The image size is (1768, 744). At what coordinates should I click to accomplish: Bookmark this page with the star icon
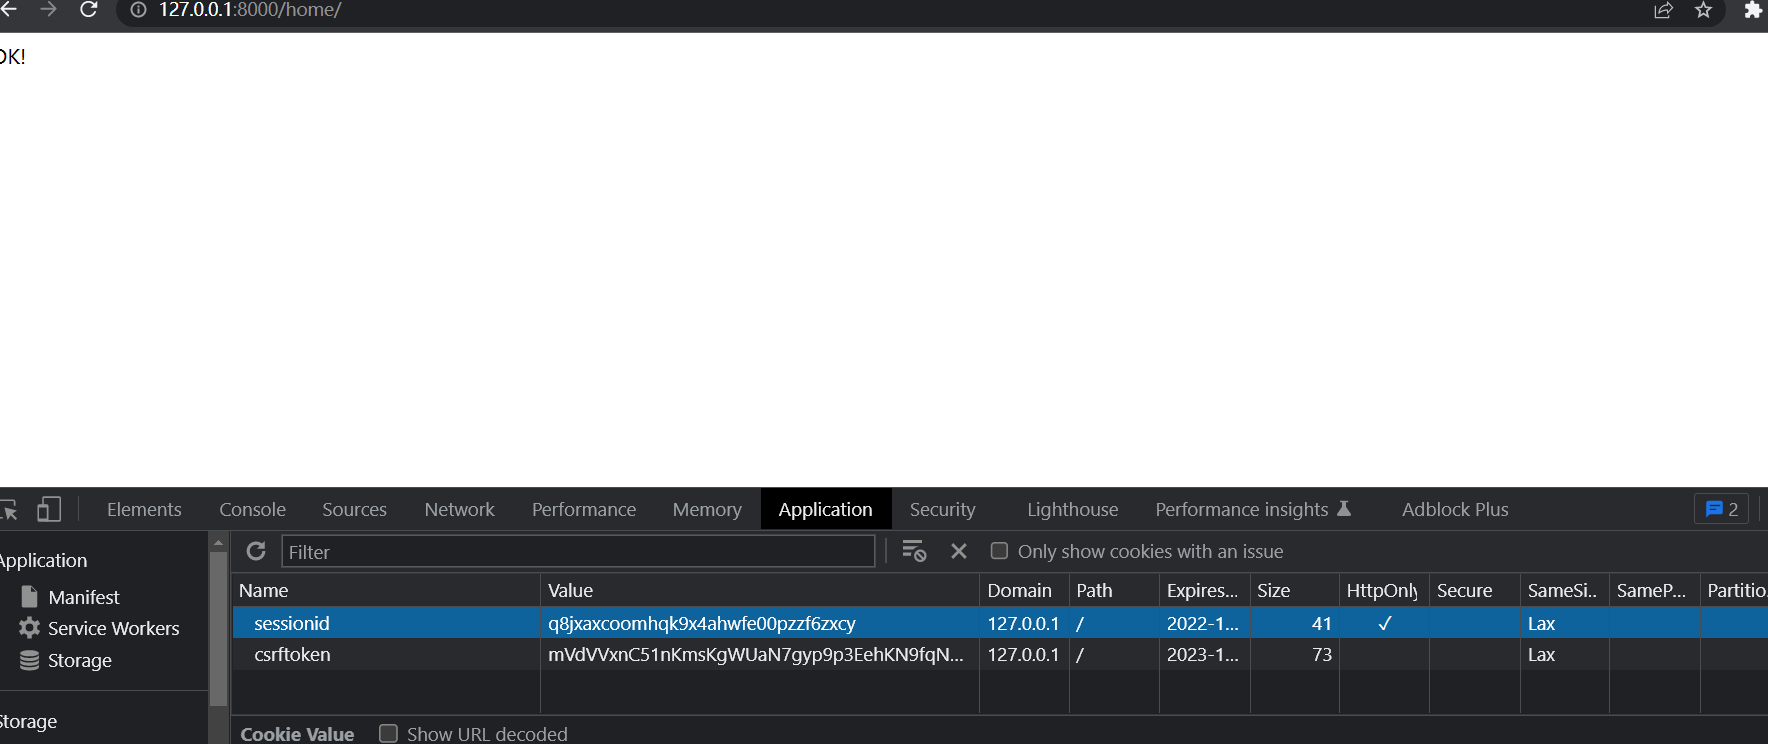click(1704, 10)
